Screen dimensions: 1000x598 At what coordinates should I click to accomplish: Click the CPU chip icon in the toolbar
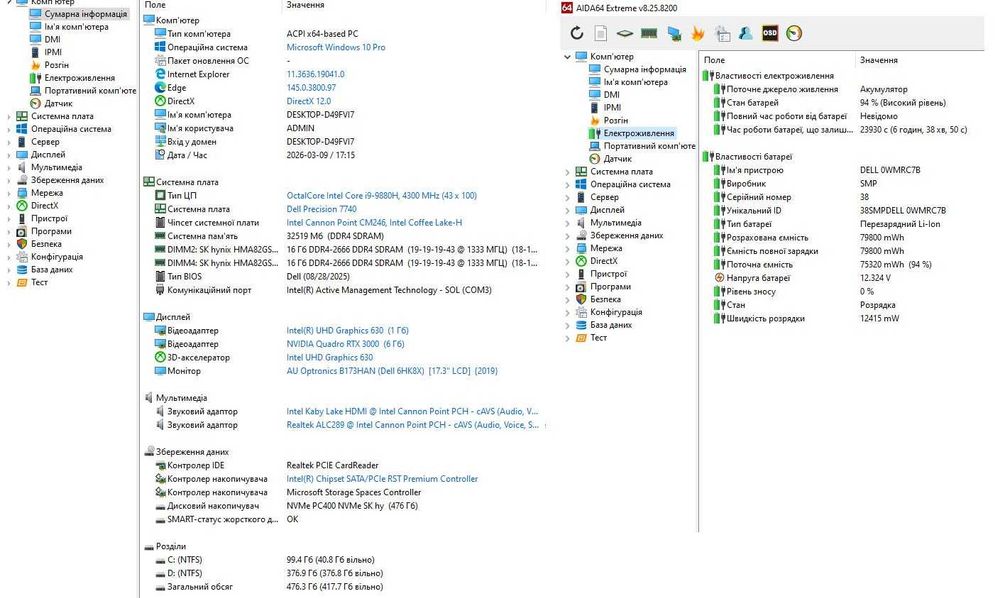click(624, 33)
